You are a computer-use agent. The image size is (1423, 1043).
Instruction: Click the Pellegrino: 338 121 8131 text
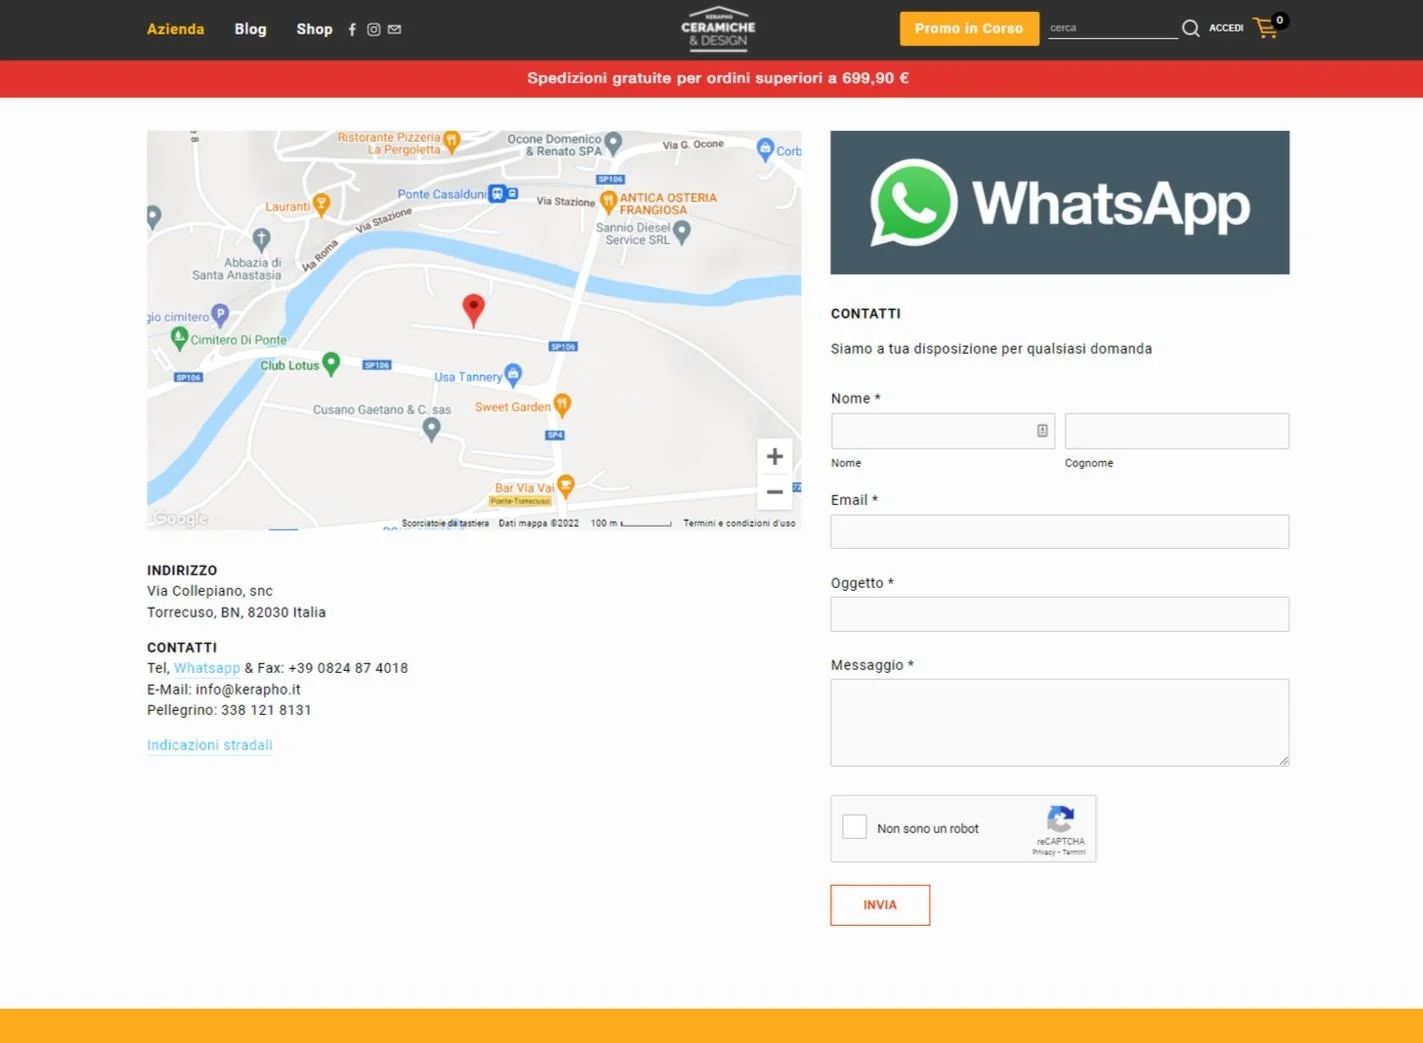click(x=229, y=710)
